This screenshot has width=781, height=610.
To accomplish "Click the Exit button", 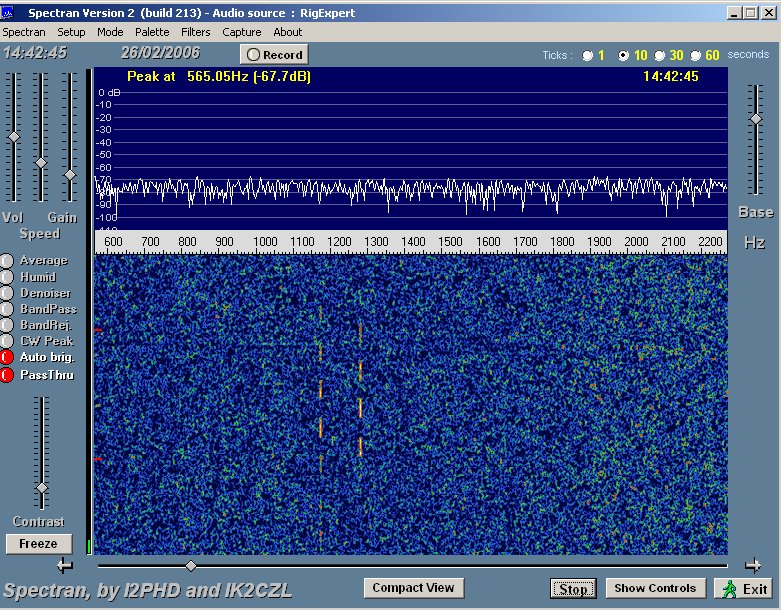I will coord(744,589).
